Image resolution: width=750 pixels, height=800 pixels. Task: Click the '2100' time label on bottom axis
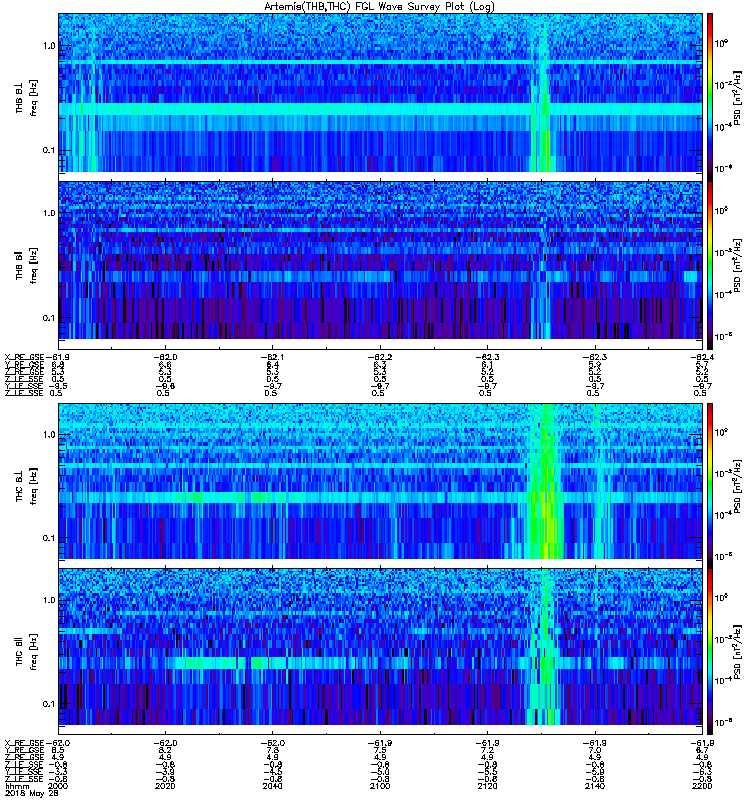click(380, 786)
